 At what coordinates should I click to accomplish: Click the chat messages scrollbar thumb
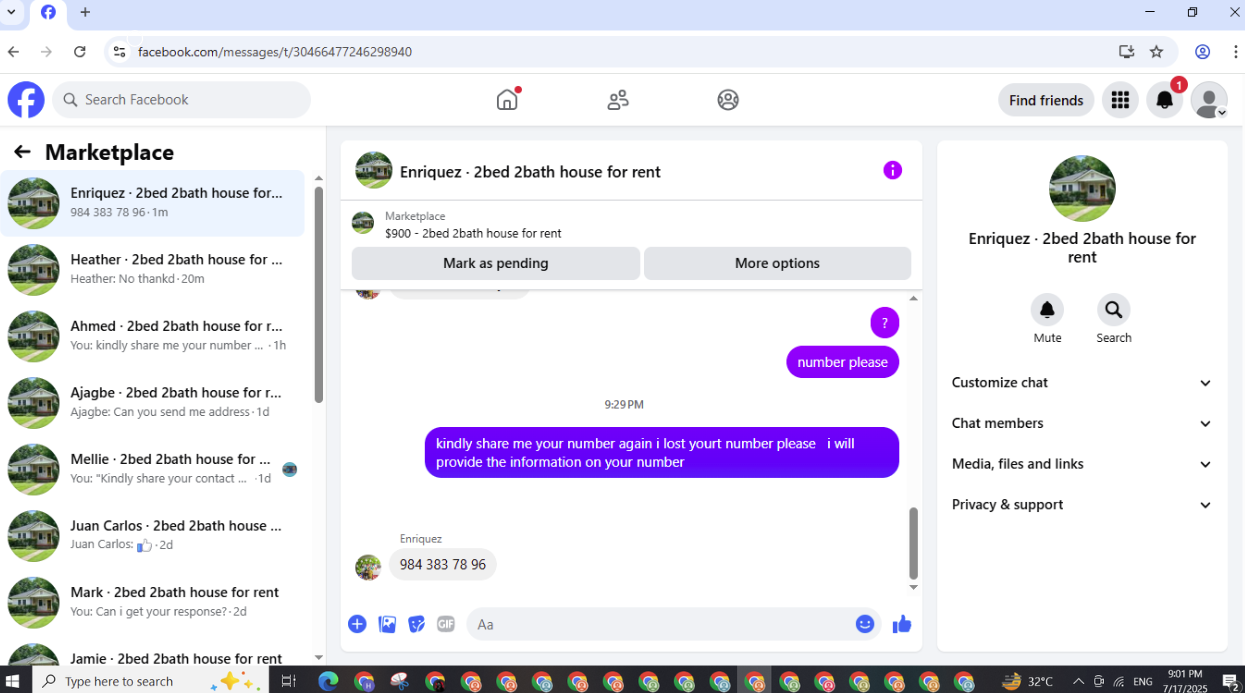[913, 543]
